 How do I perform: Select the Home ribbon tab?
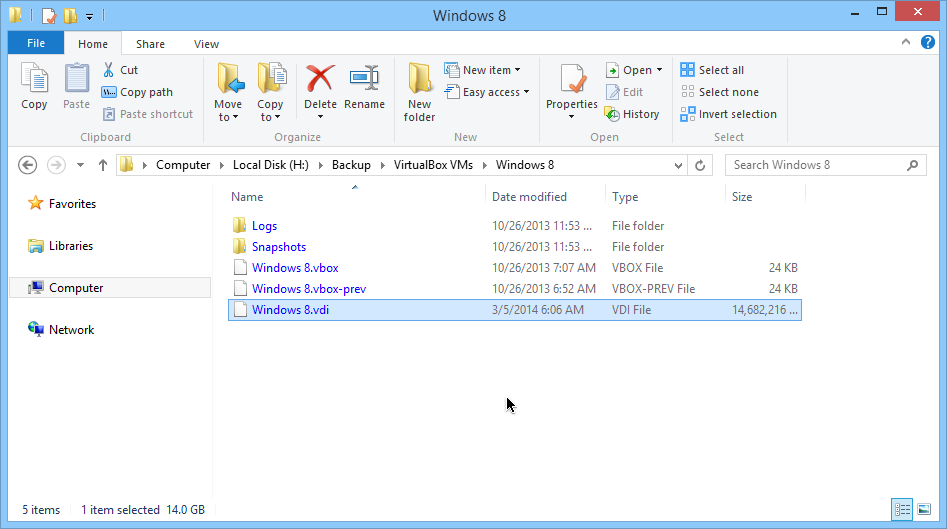93,44
